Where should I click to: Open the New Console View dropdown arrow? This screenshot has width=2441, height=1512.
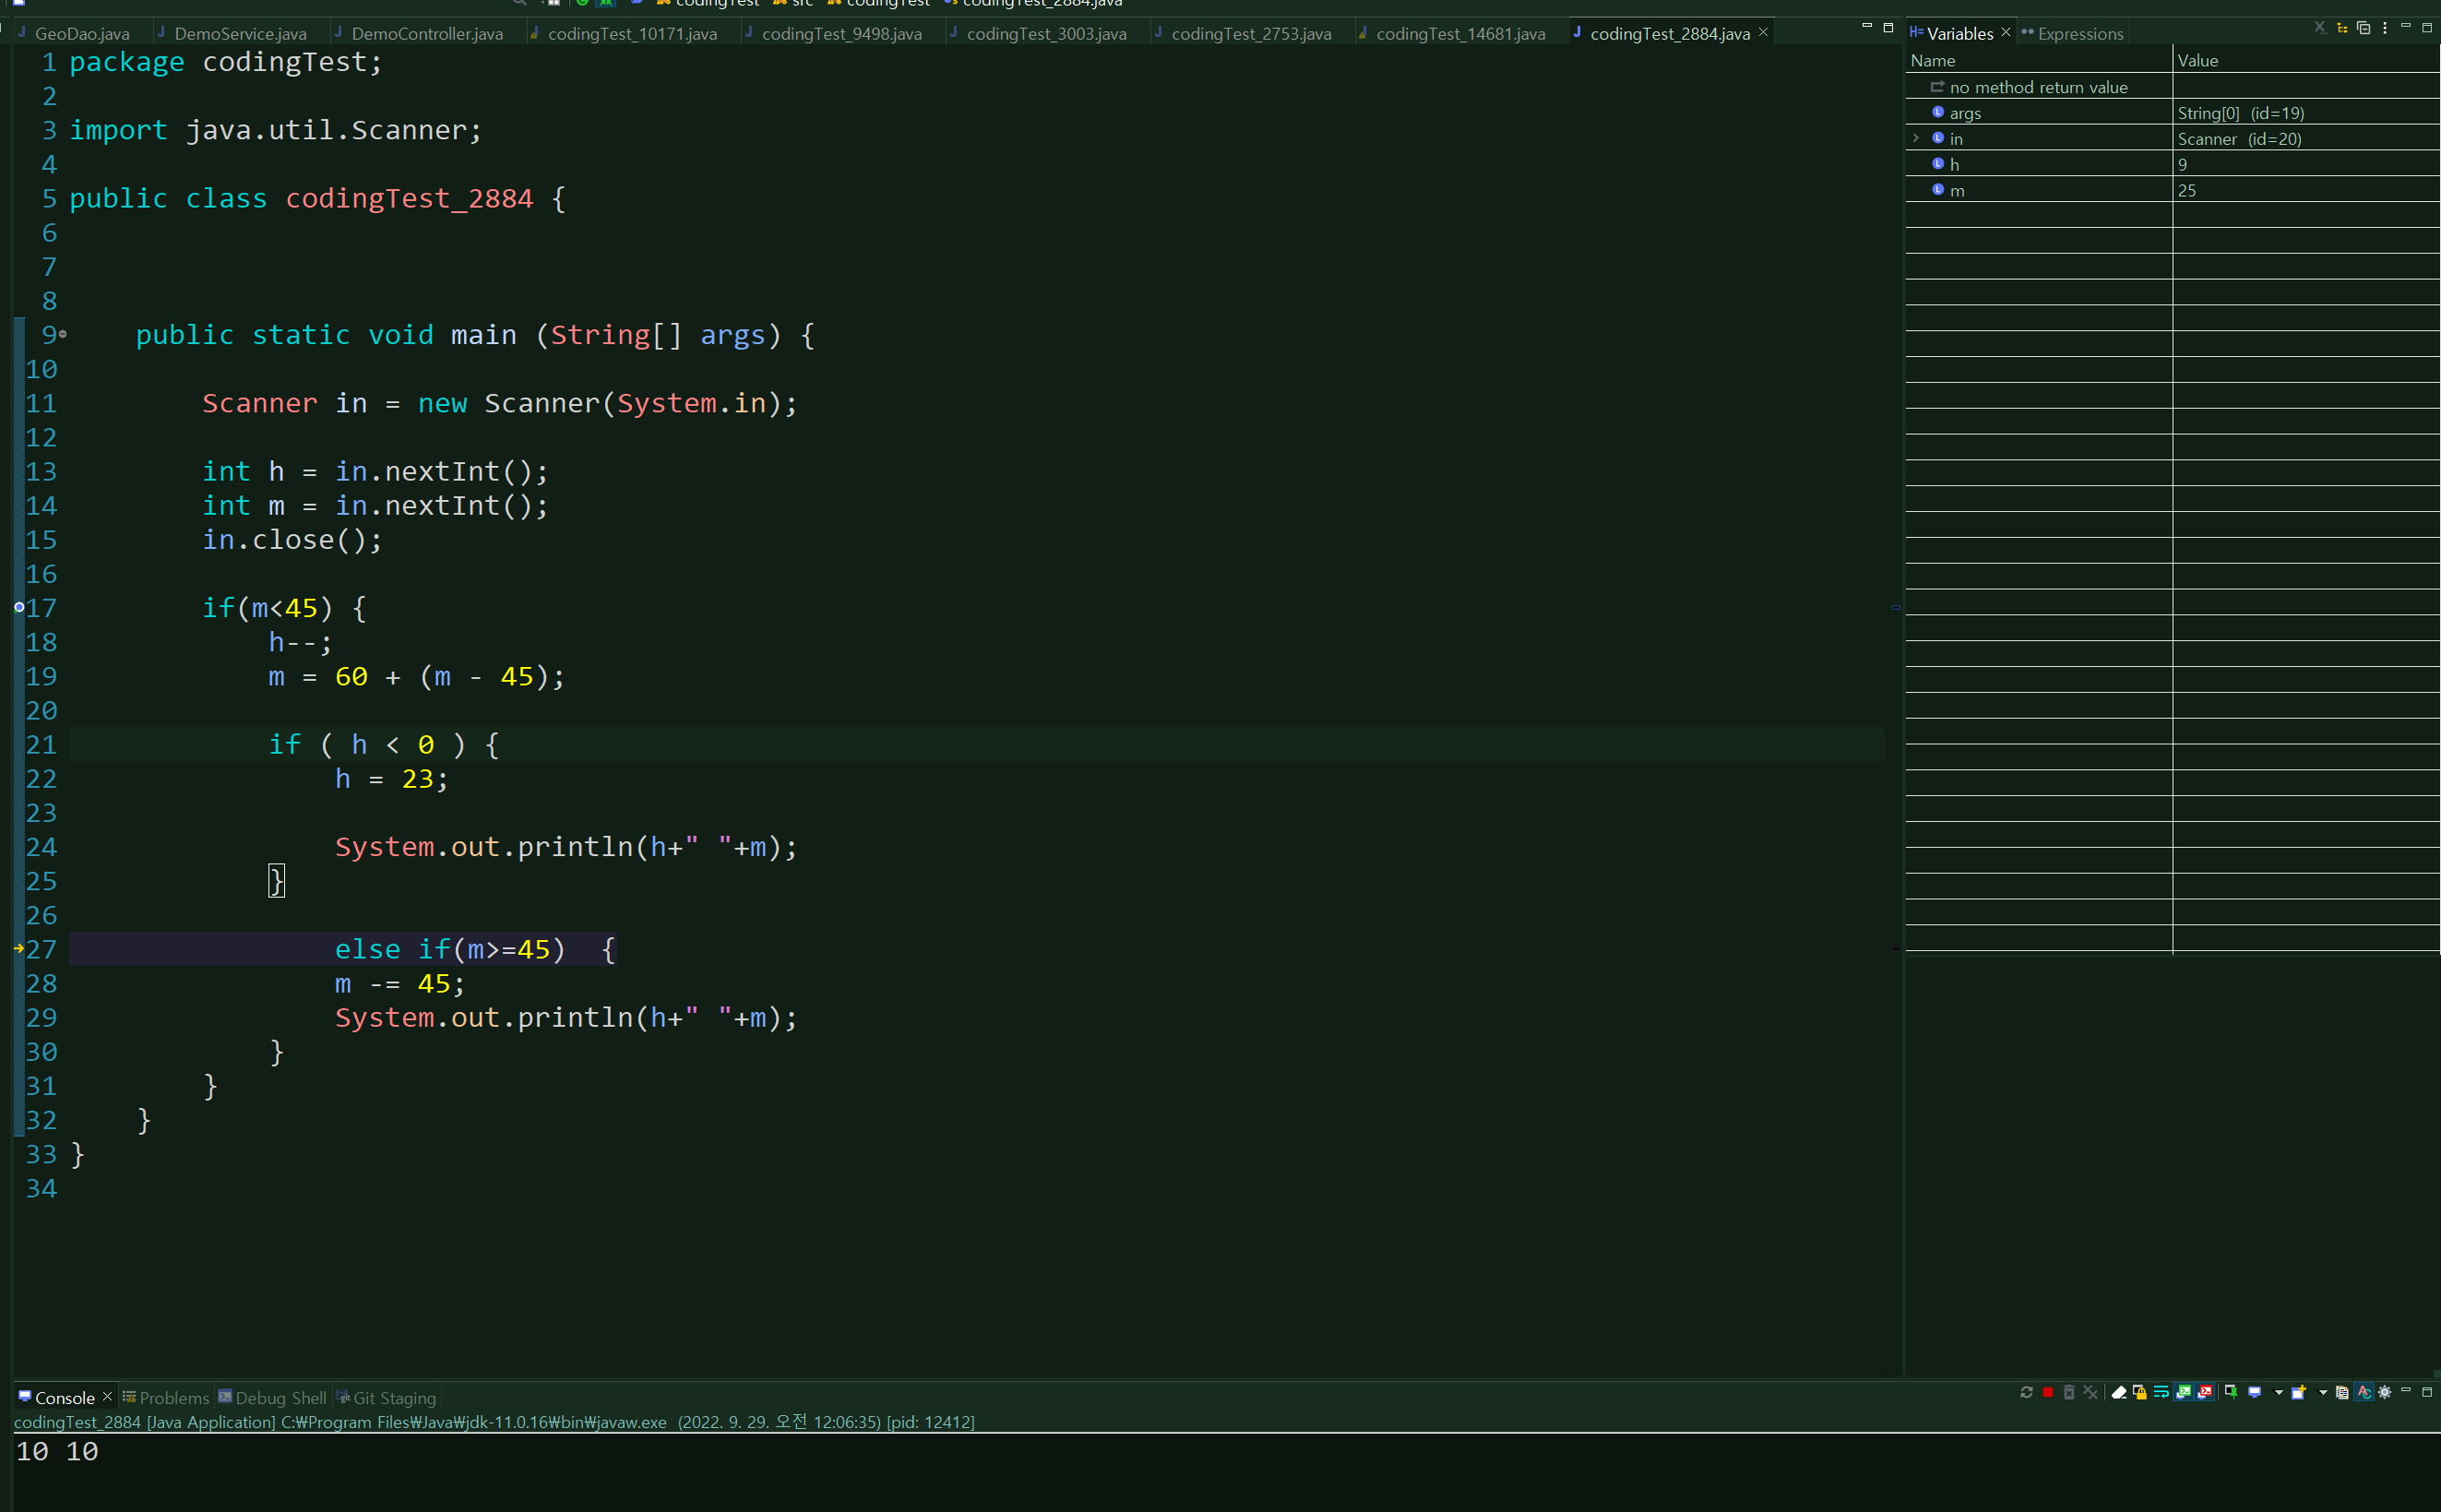click(2322, 1393)
